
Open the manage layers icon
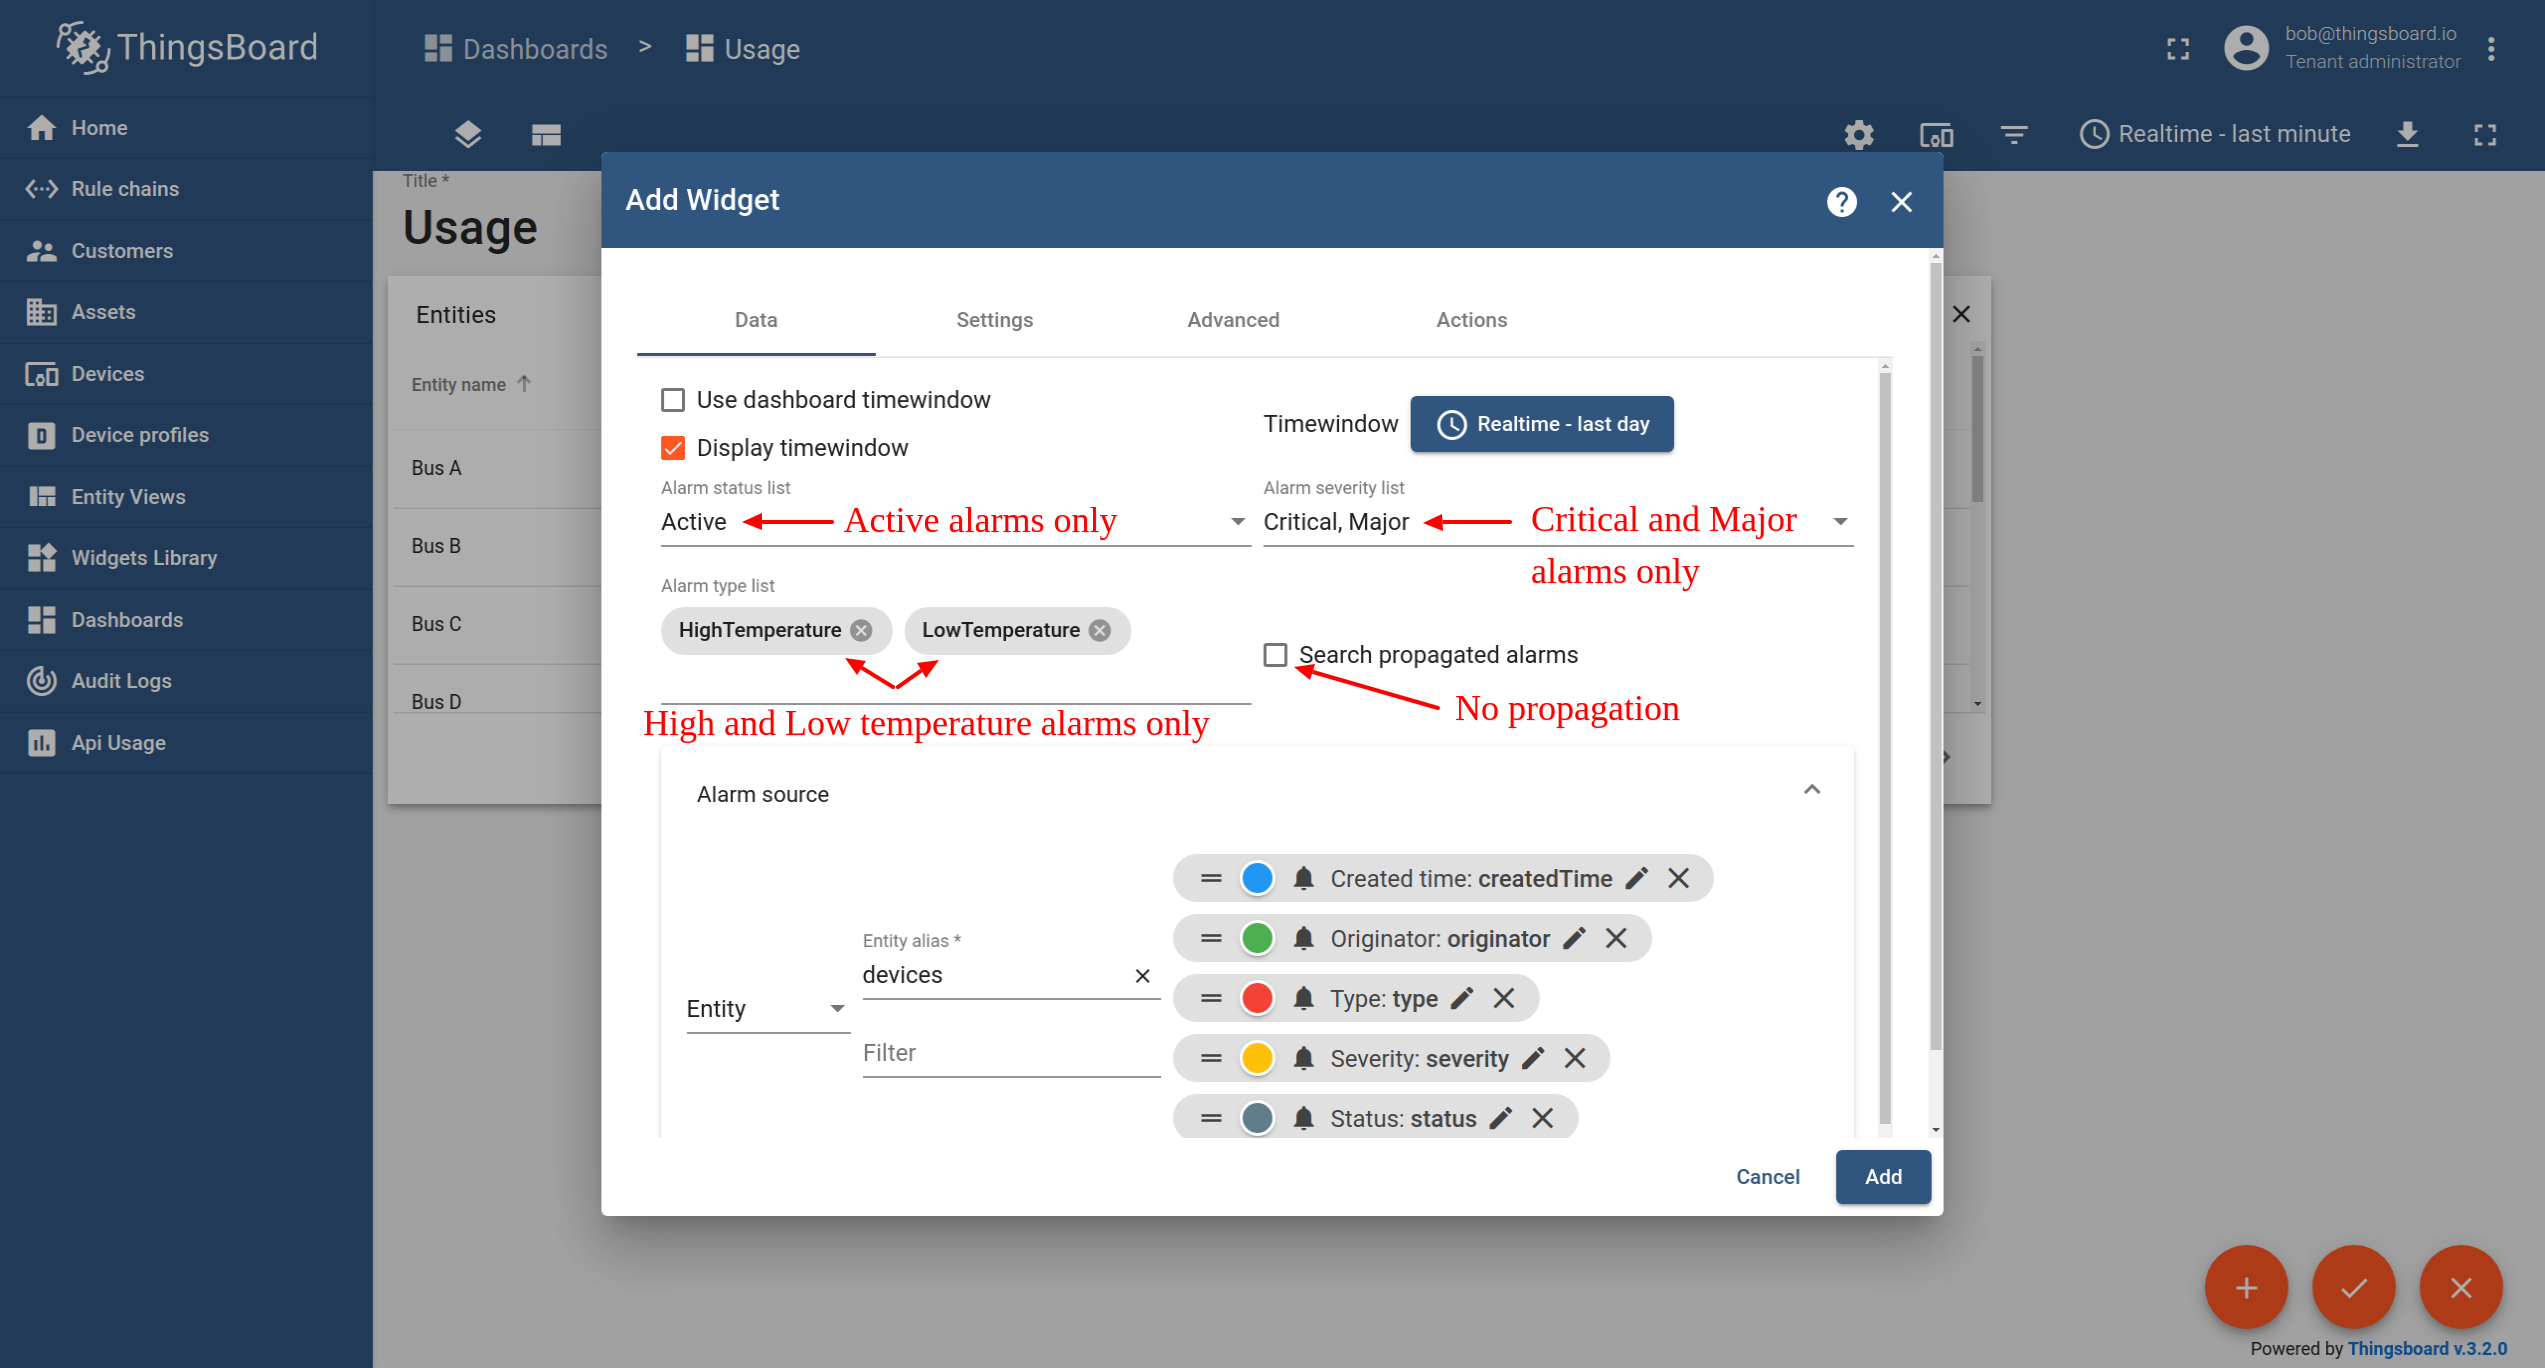[467, 134]
